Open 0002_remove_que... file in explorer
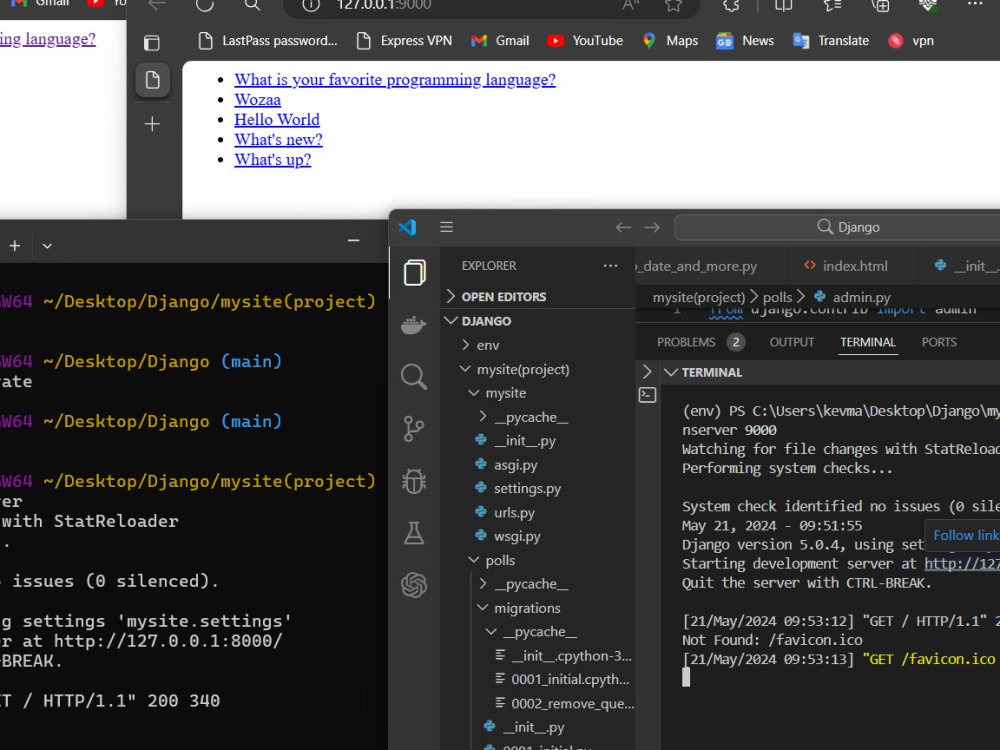The image size is (1000, 750). coord(564,703)
